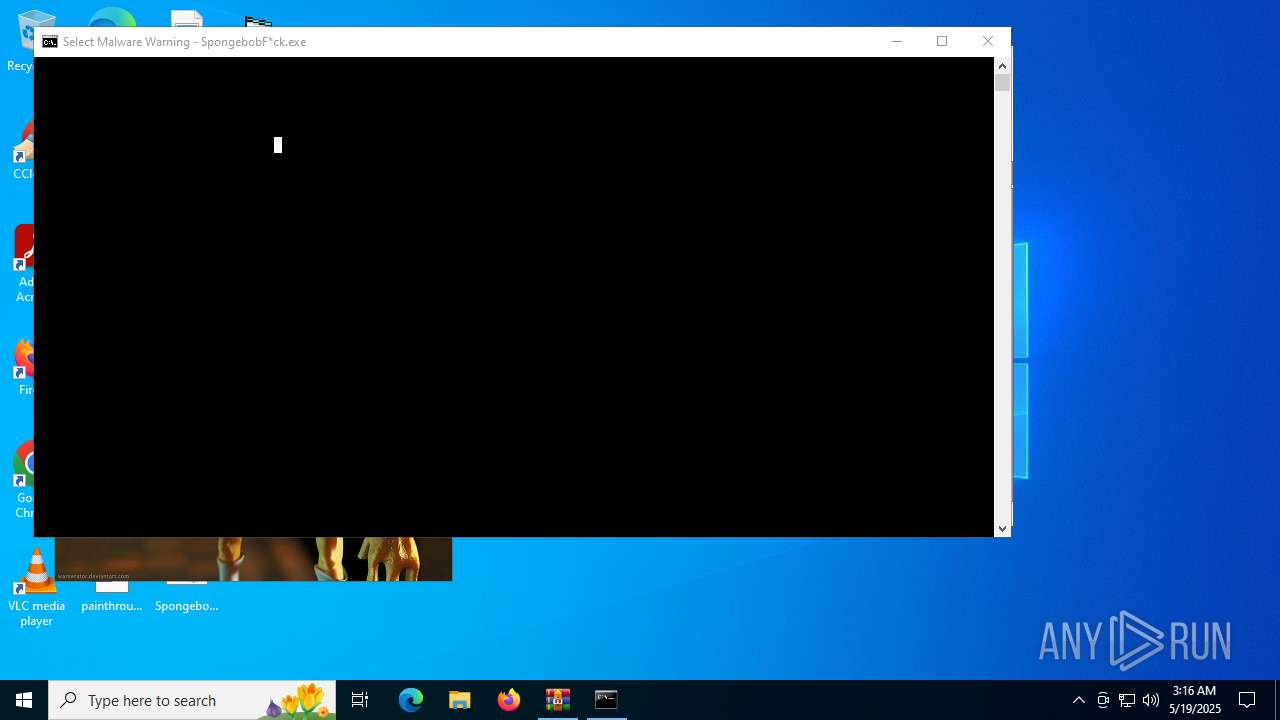1280x720 pixels.
Task: Click the Firefox desktop shortcut
Action: click(x=22, y=367)
